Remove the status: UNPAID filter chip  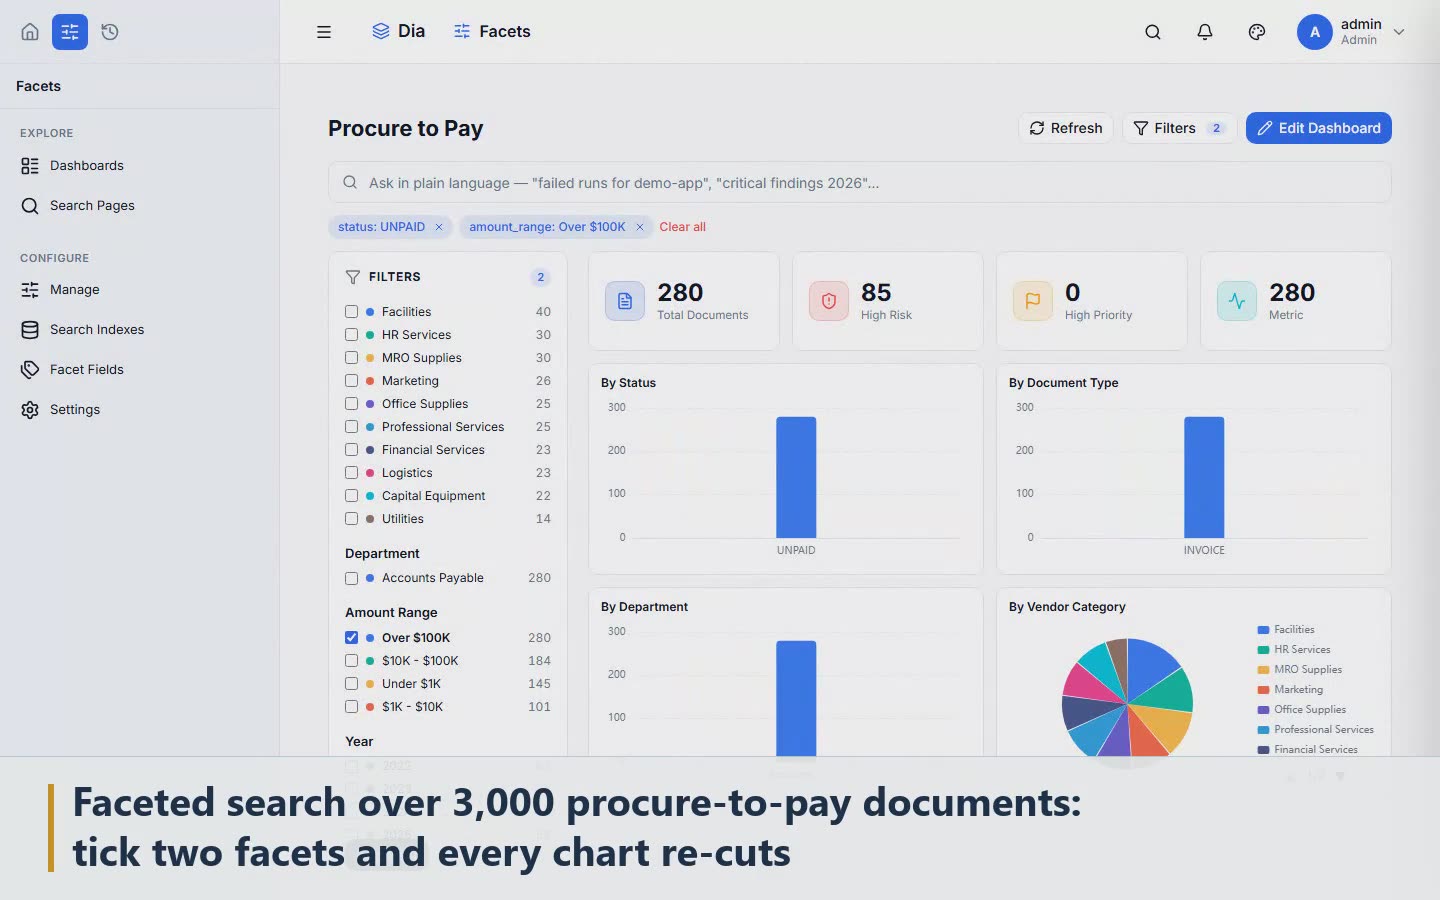point(439,227)
